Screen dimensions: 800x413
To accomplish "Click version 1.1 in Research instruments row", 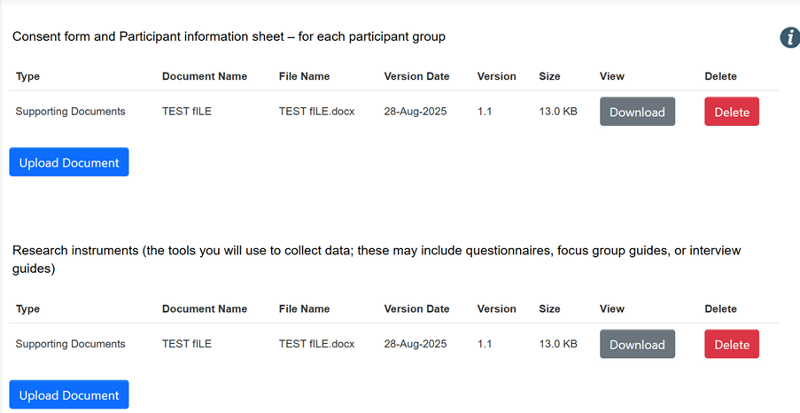I will coord(485,344).
